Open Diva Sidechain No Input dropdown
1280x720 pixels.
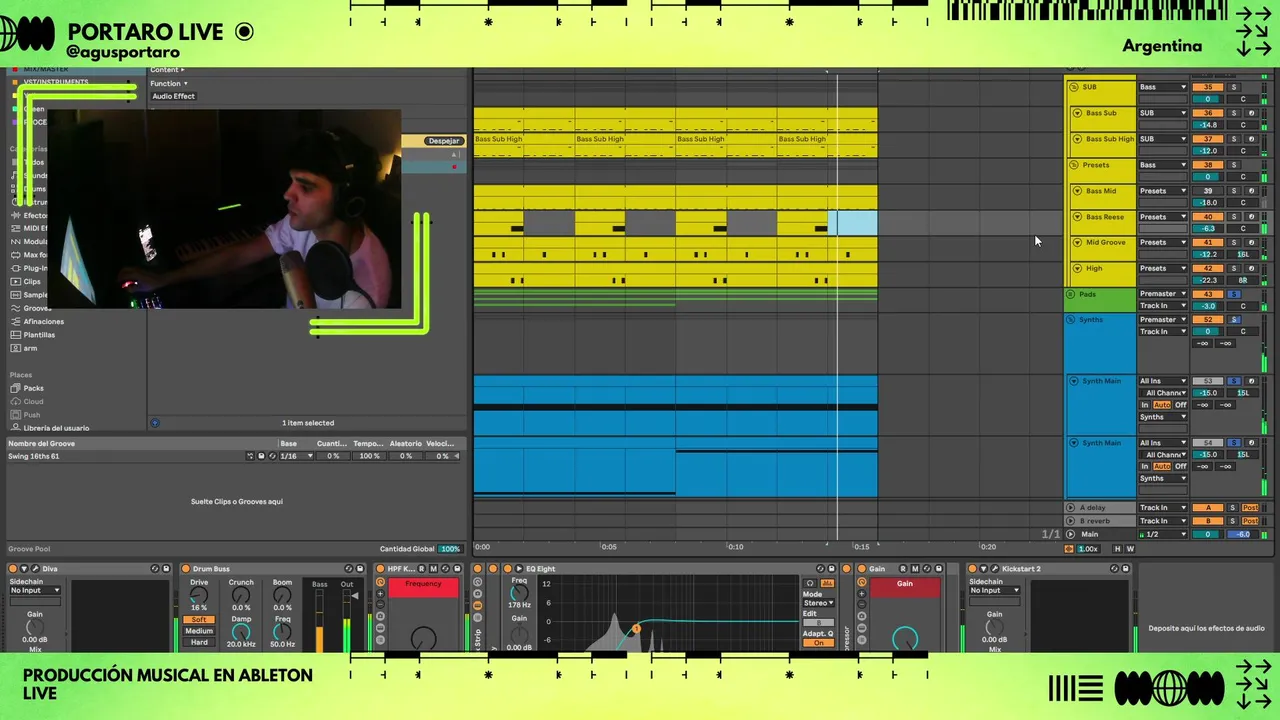35,590
